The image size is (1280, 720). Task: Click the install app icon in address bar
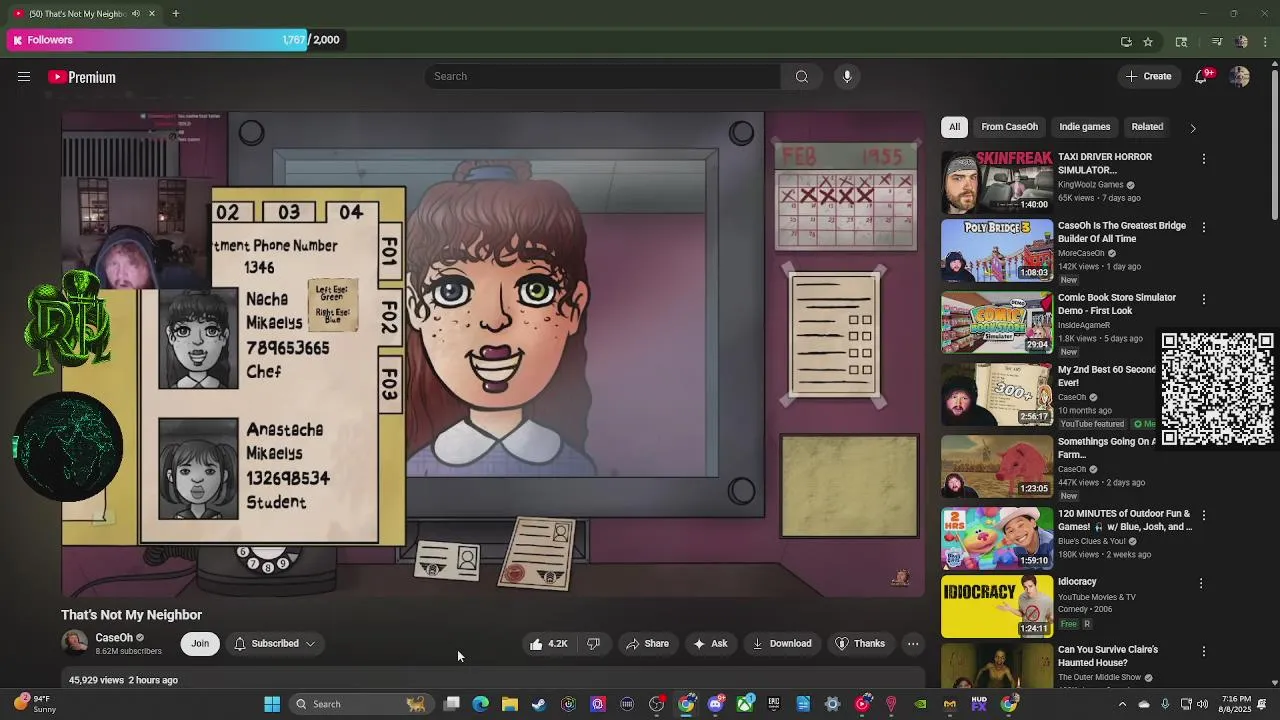point(1126,41)
